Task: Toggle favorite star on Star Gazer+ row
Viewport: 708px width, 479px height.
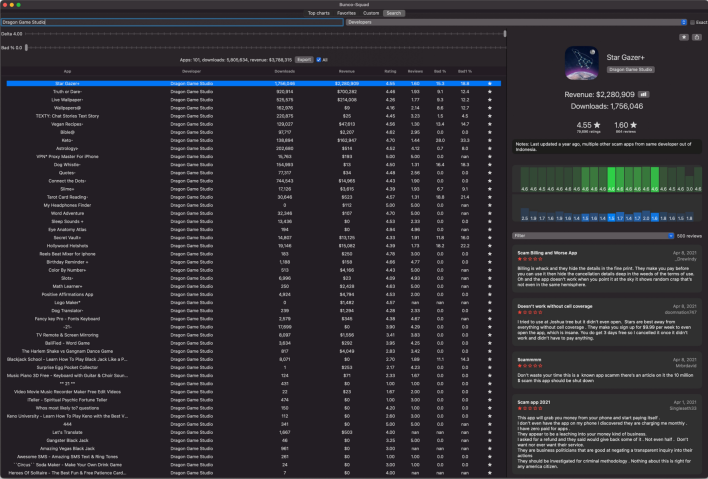Action: coord(490,84)
